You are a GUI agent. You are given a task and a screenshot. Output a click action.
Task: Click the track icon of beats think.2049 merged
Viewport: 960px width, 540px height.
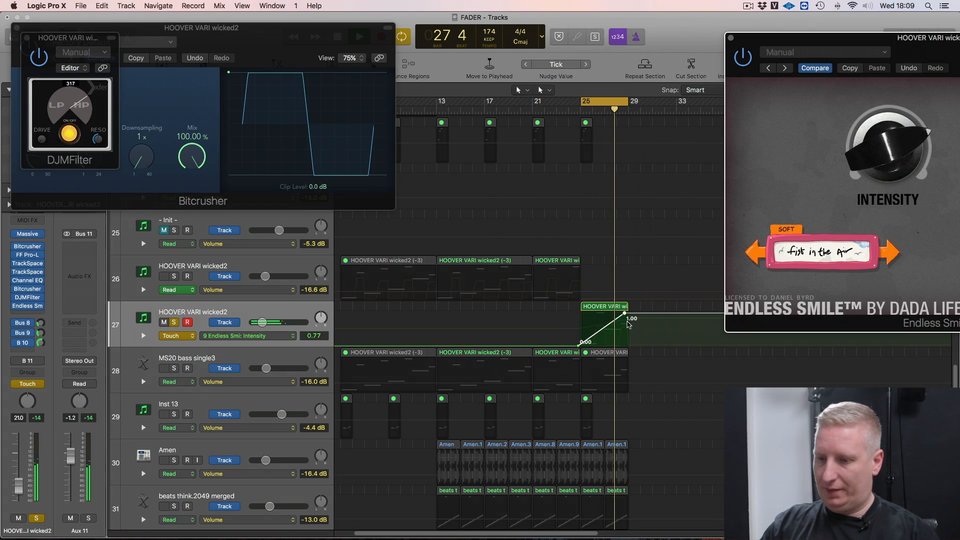coord(143,501)
